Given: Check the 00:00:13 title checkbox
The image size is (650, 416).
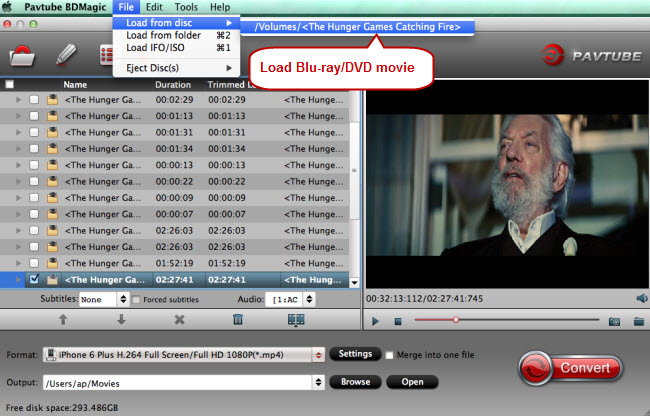Looking at the screenshot, I should [34, 165].
